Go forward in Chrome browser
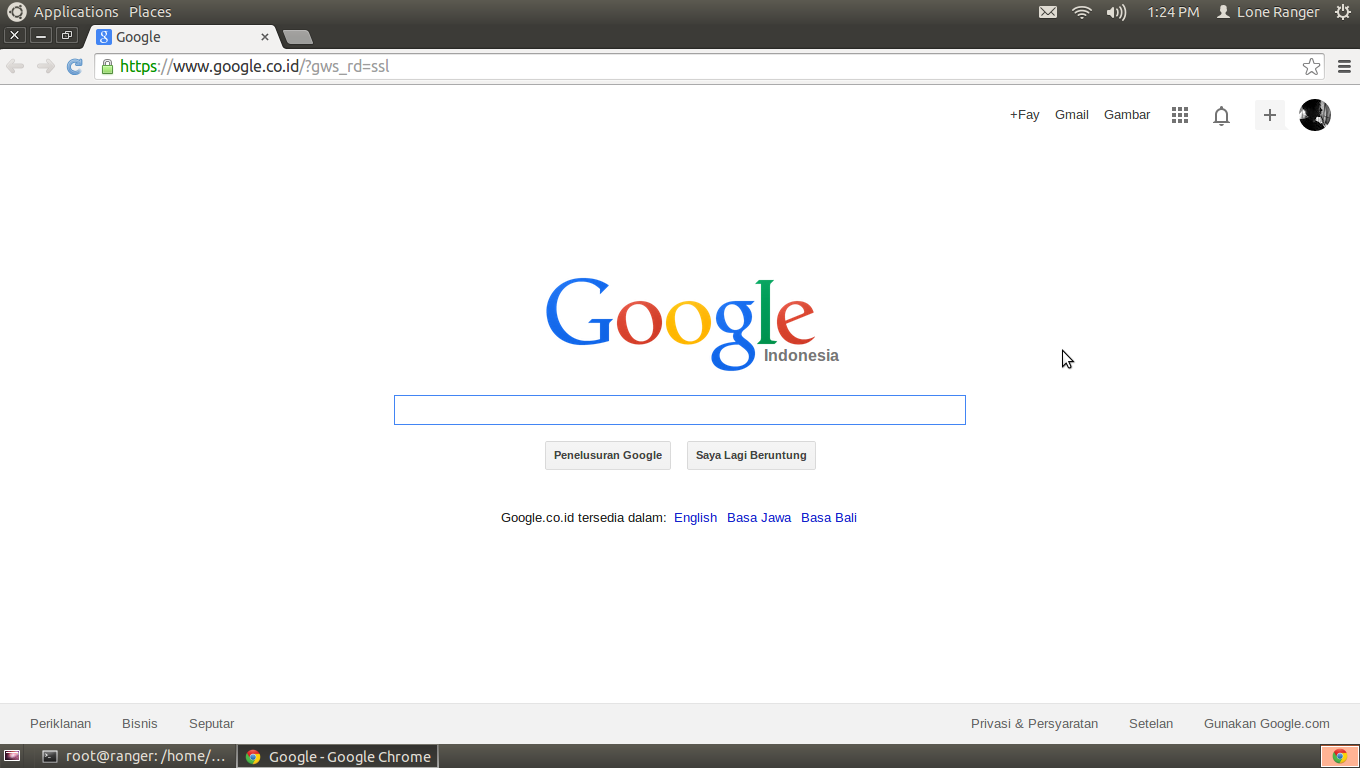 (45, 66)
